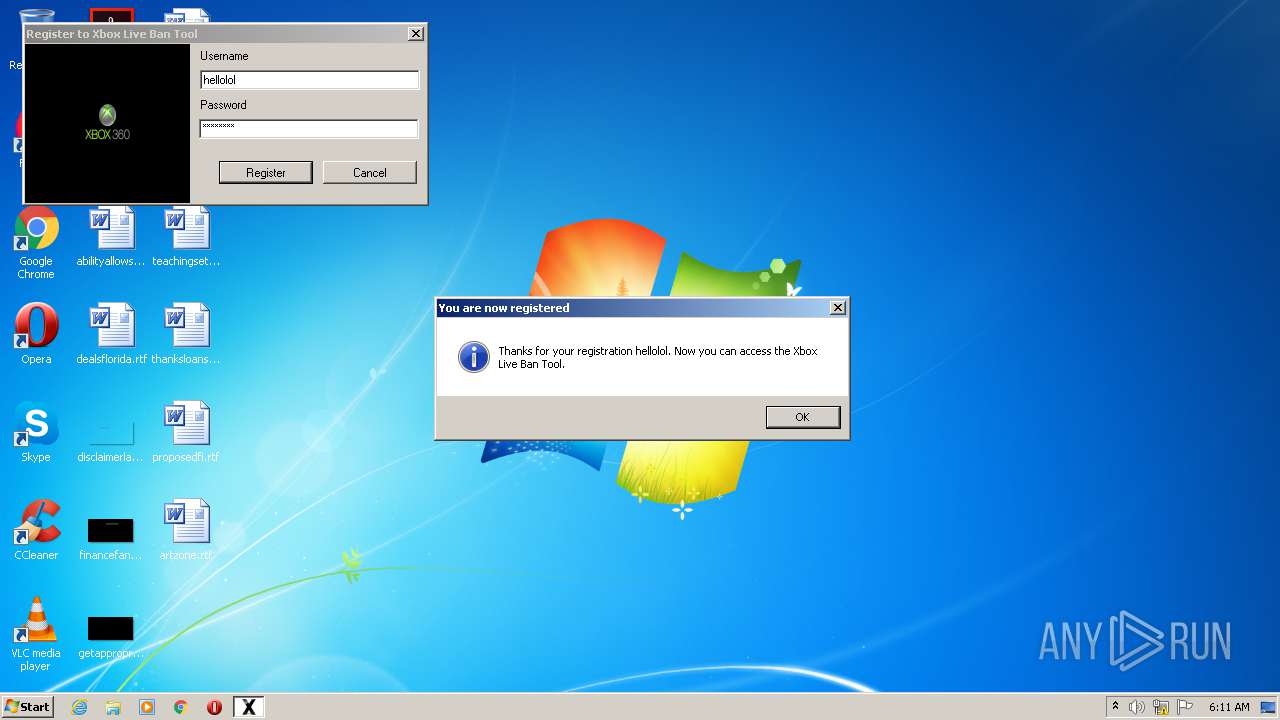Click the info icon in the registration dialog
Screen dimensions: 1280x720
[474, 357]
